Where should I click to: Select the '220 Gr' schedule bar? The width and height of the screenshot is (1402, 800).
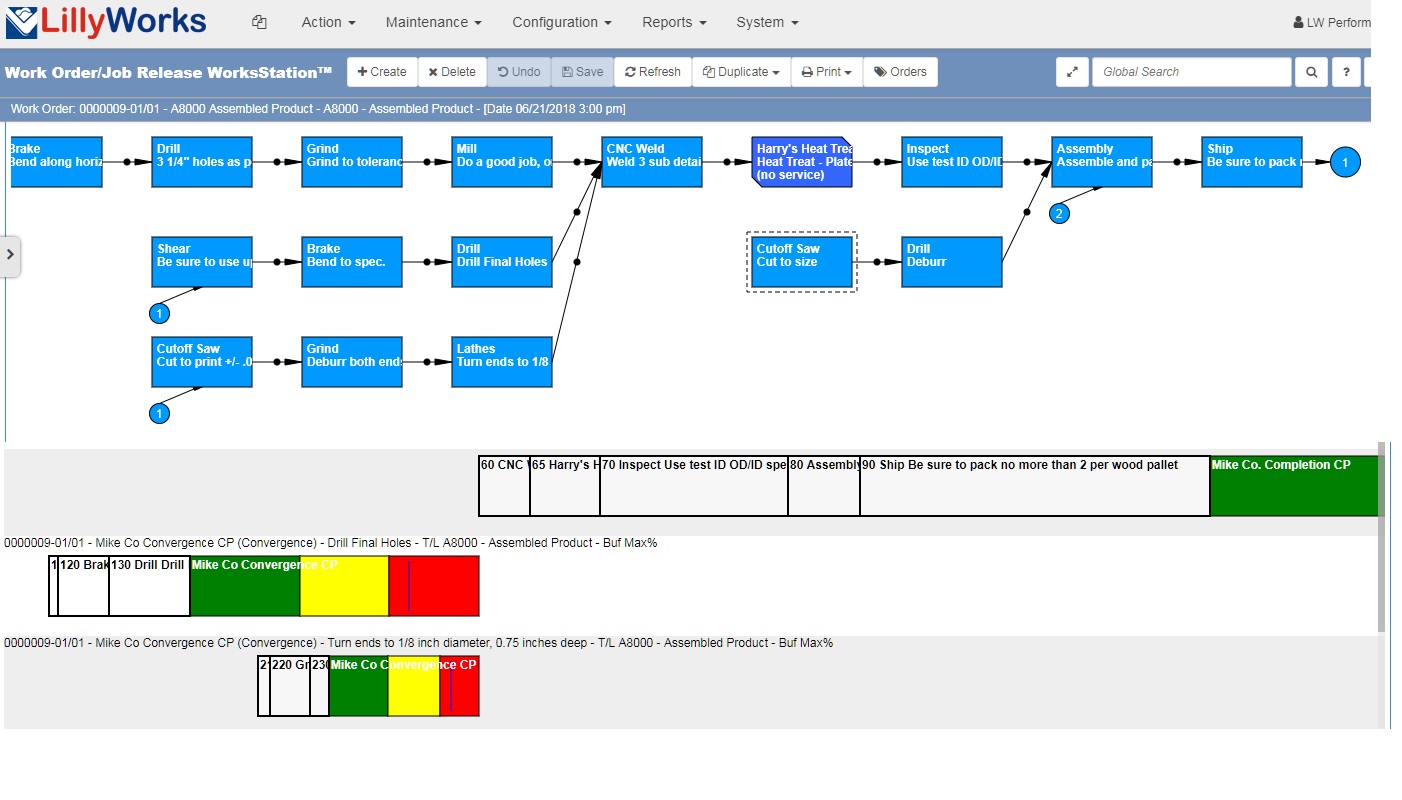point(290,686)
